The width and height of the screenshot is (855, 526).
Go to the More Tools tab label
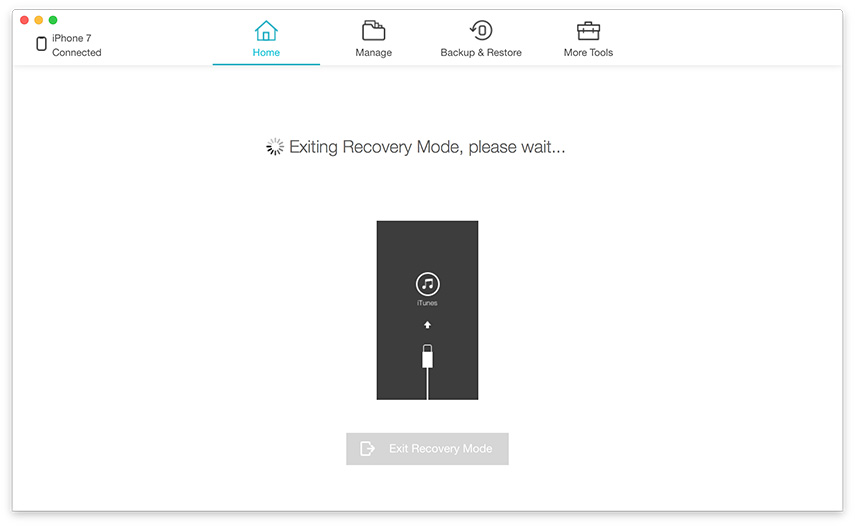pyautogui.click(x=588, y=52)
